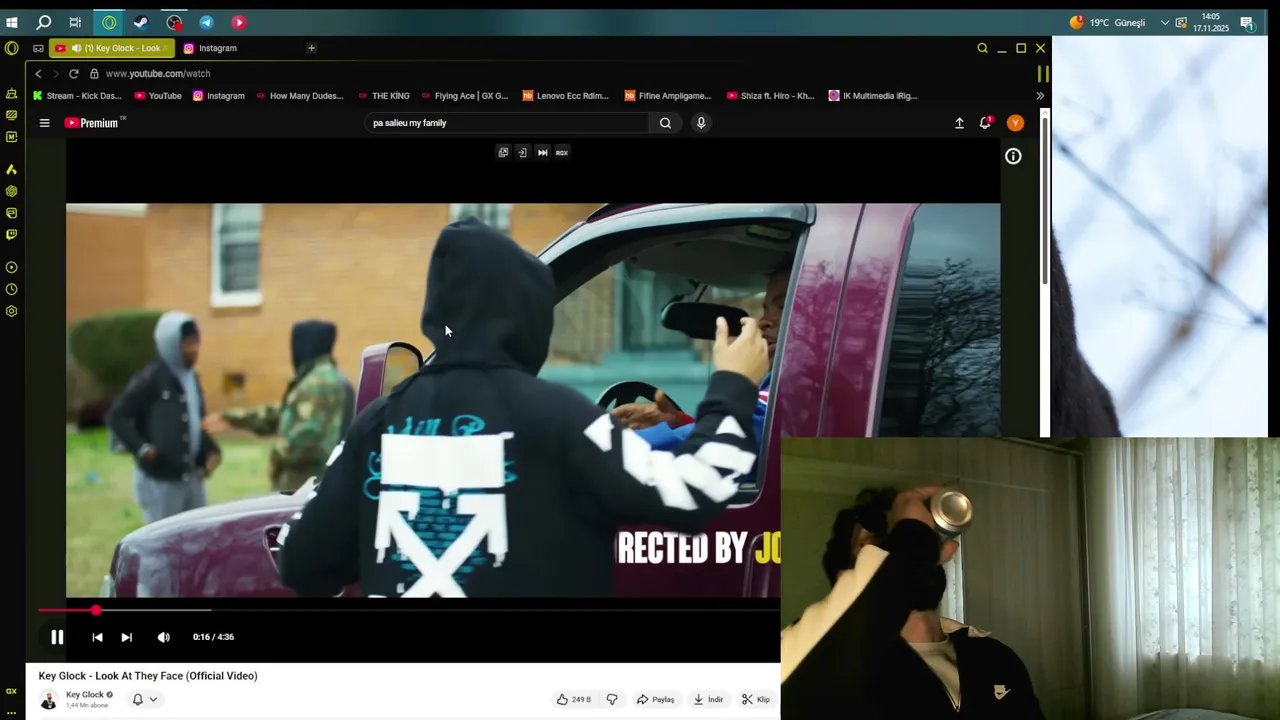This screenshot has width=1280, height=720.
Task: Open the Steam taskbar icon
Action: coord(141,22)
